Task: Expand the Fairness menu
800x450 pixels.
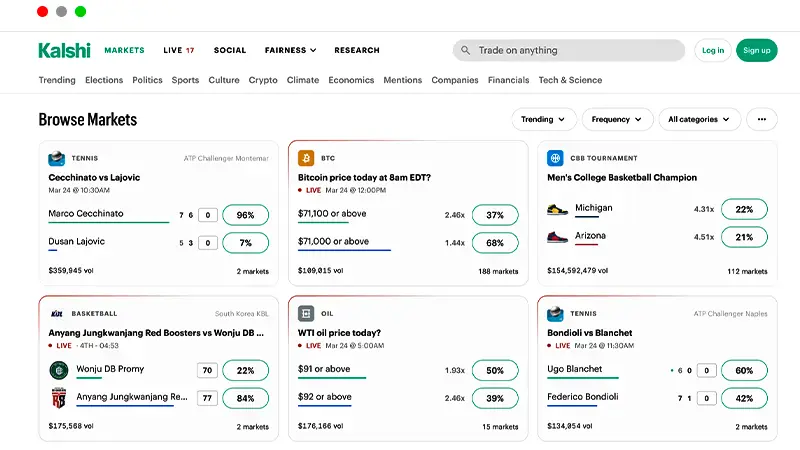Action: coord(290,51)
